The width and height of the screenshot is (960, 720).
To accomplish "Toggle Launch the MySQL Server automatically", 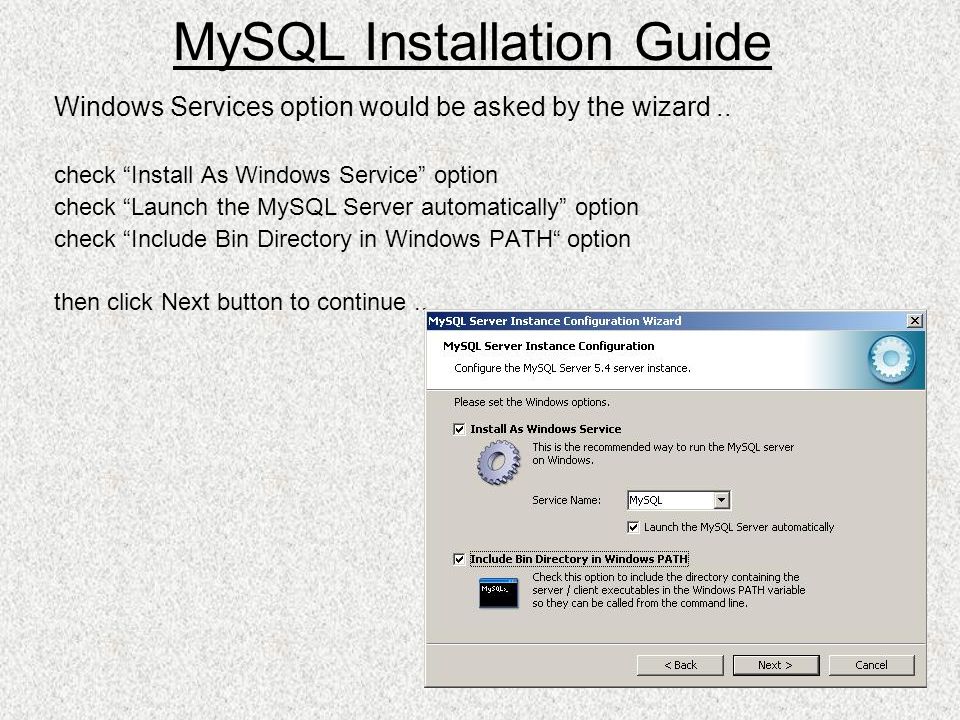I will click(633, 527).
